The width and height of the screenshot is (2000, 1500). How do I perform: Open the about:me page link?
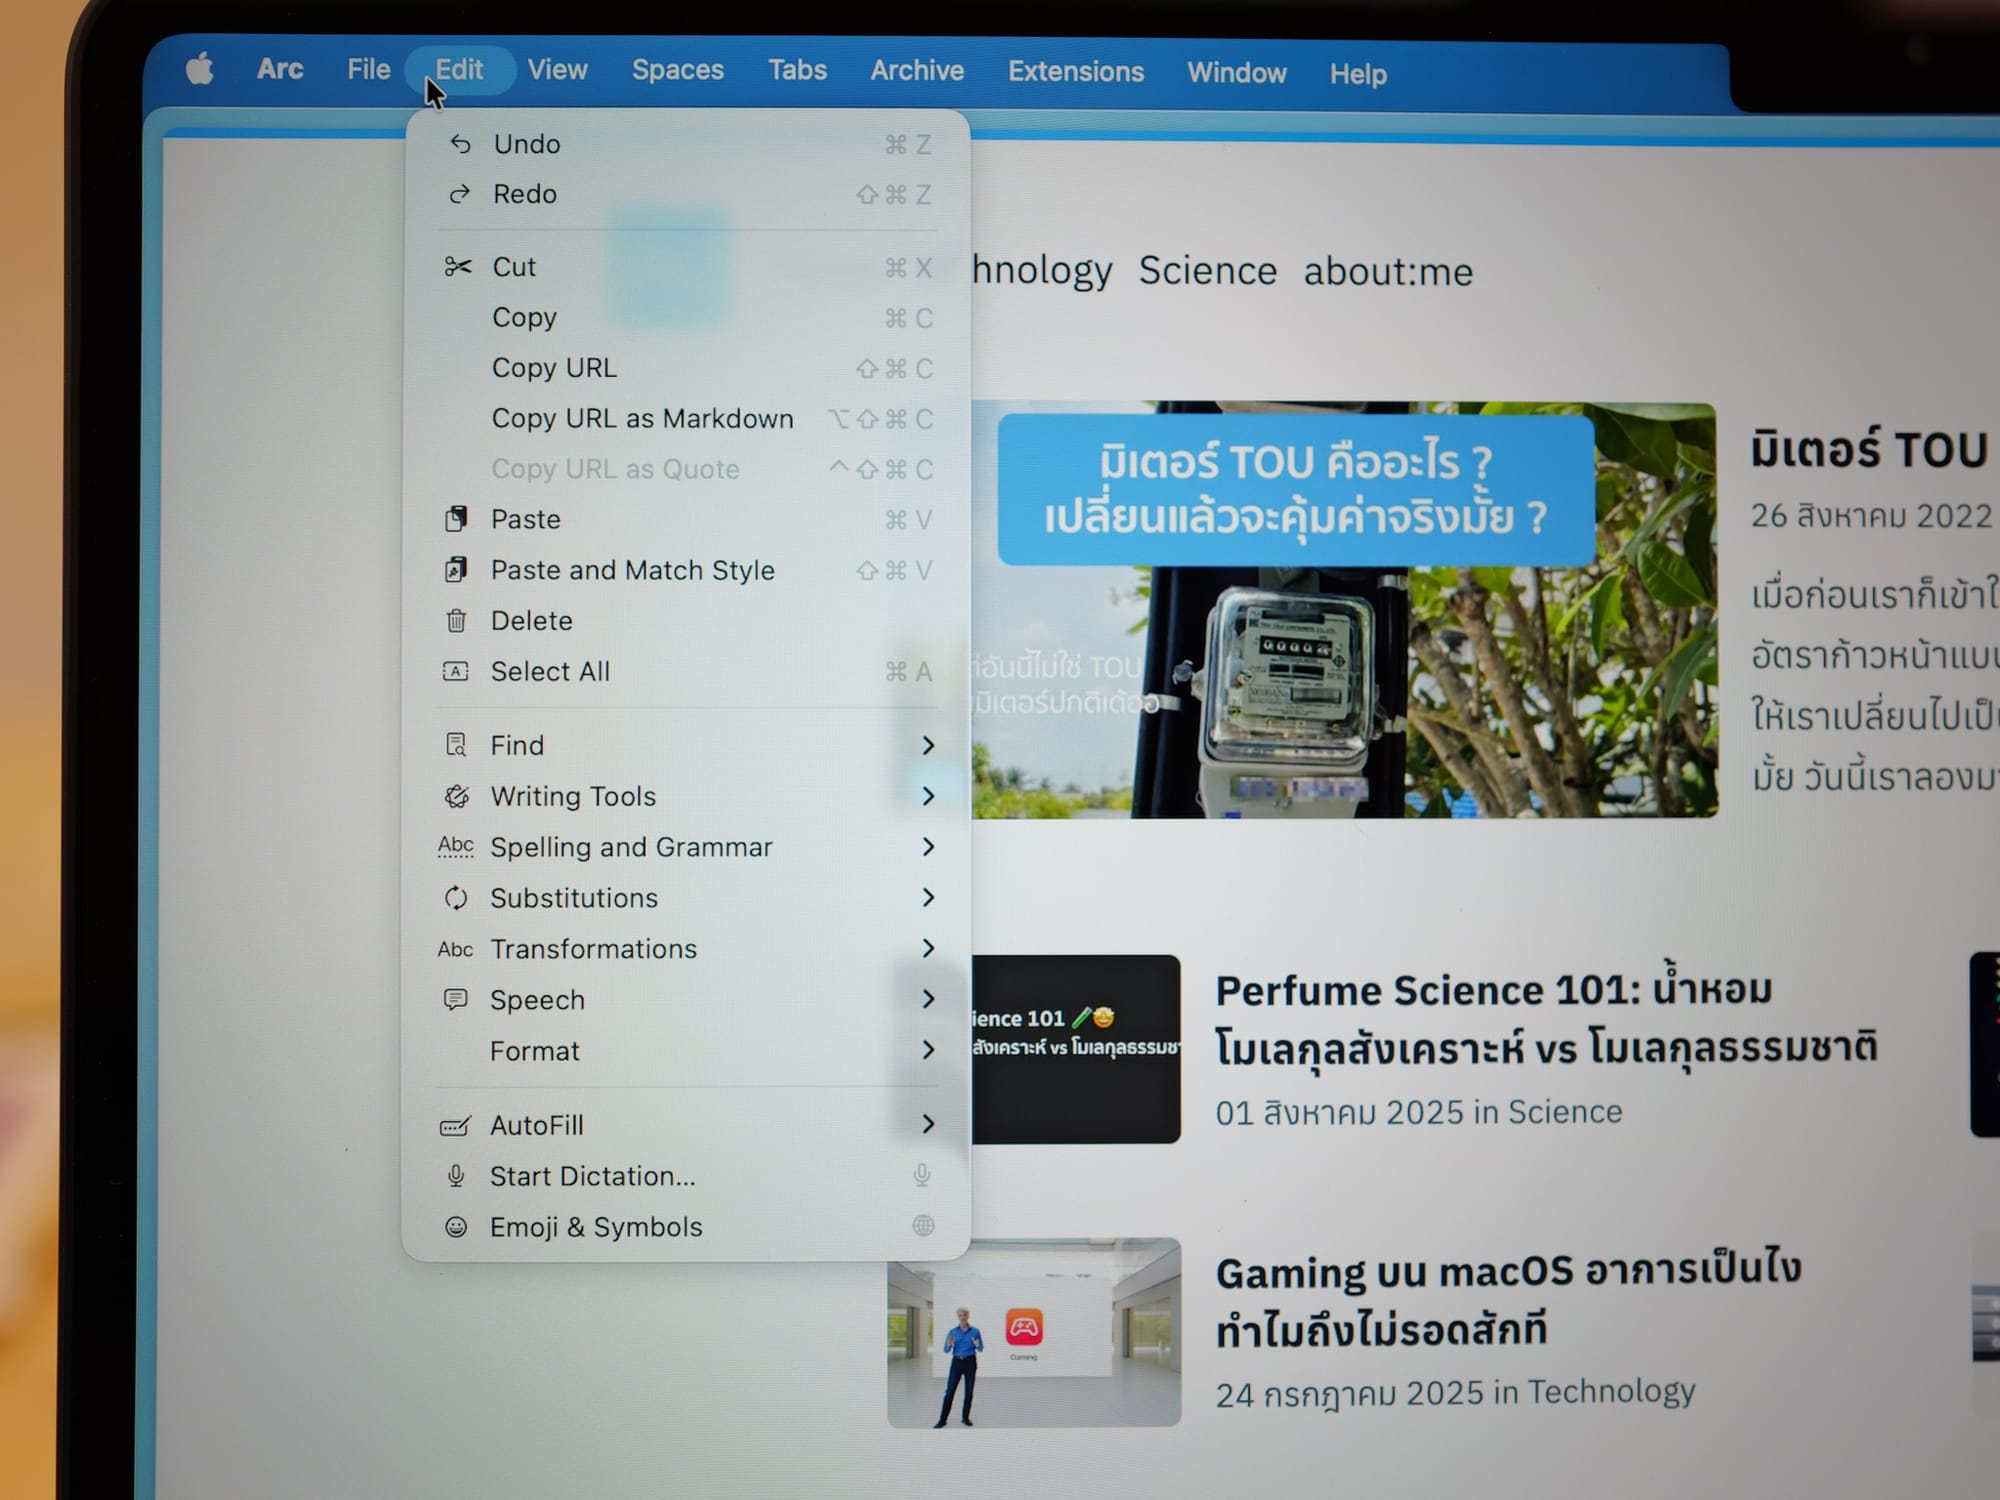point(1388,272)
